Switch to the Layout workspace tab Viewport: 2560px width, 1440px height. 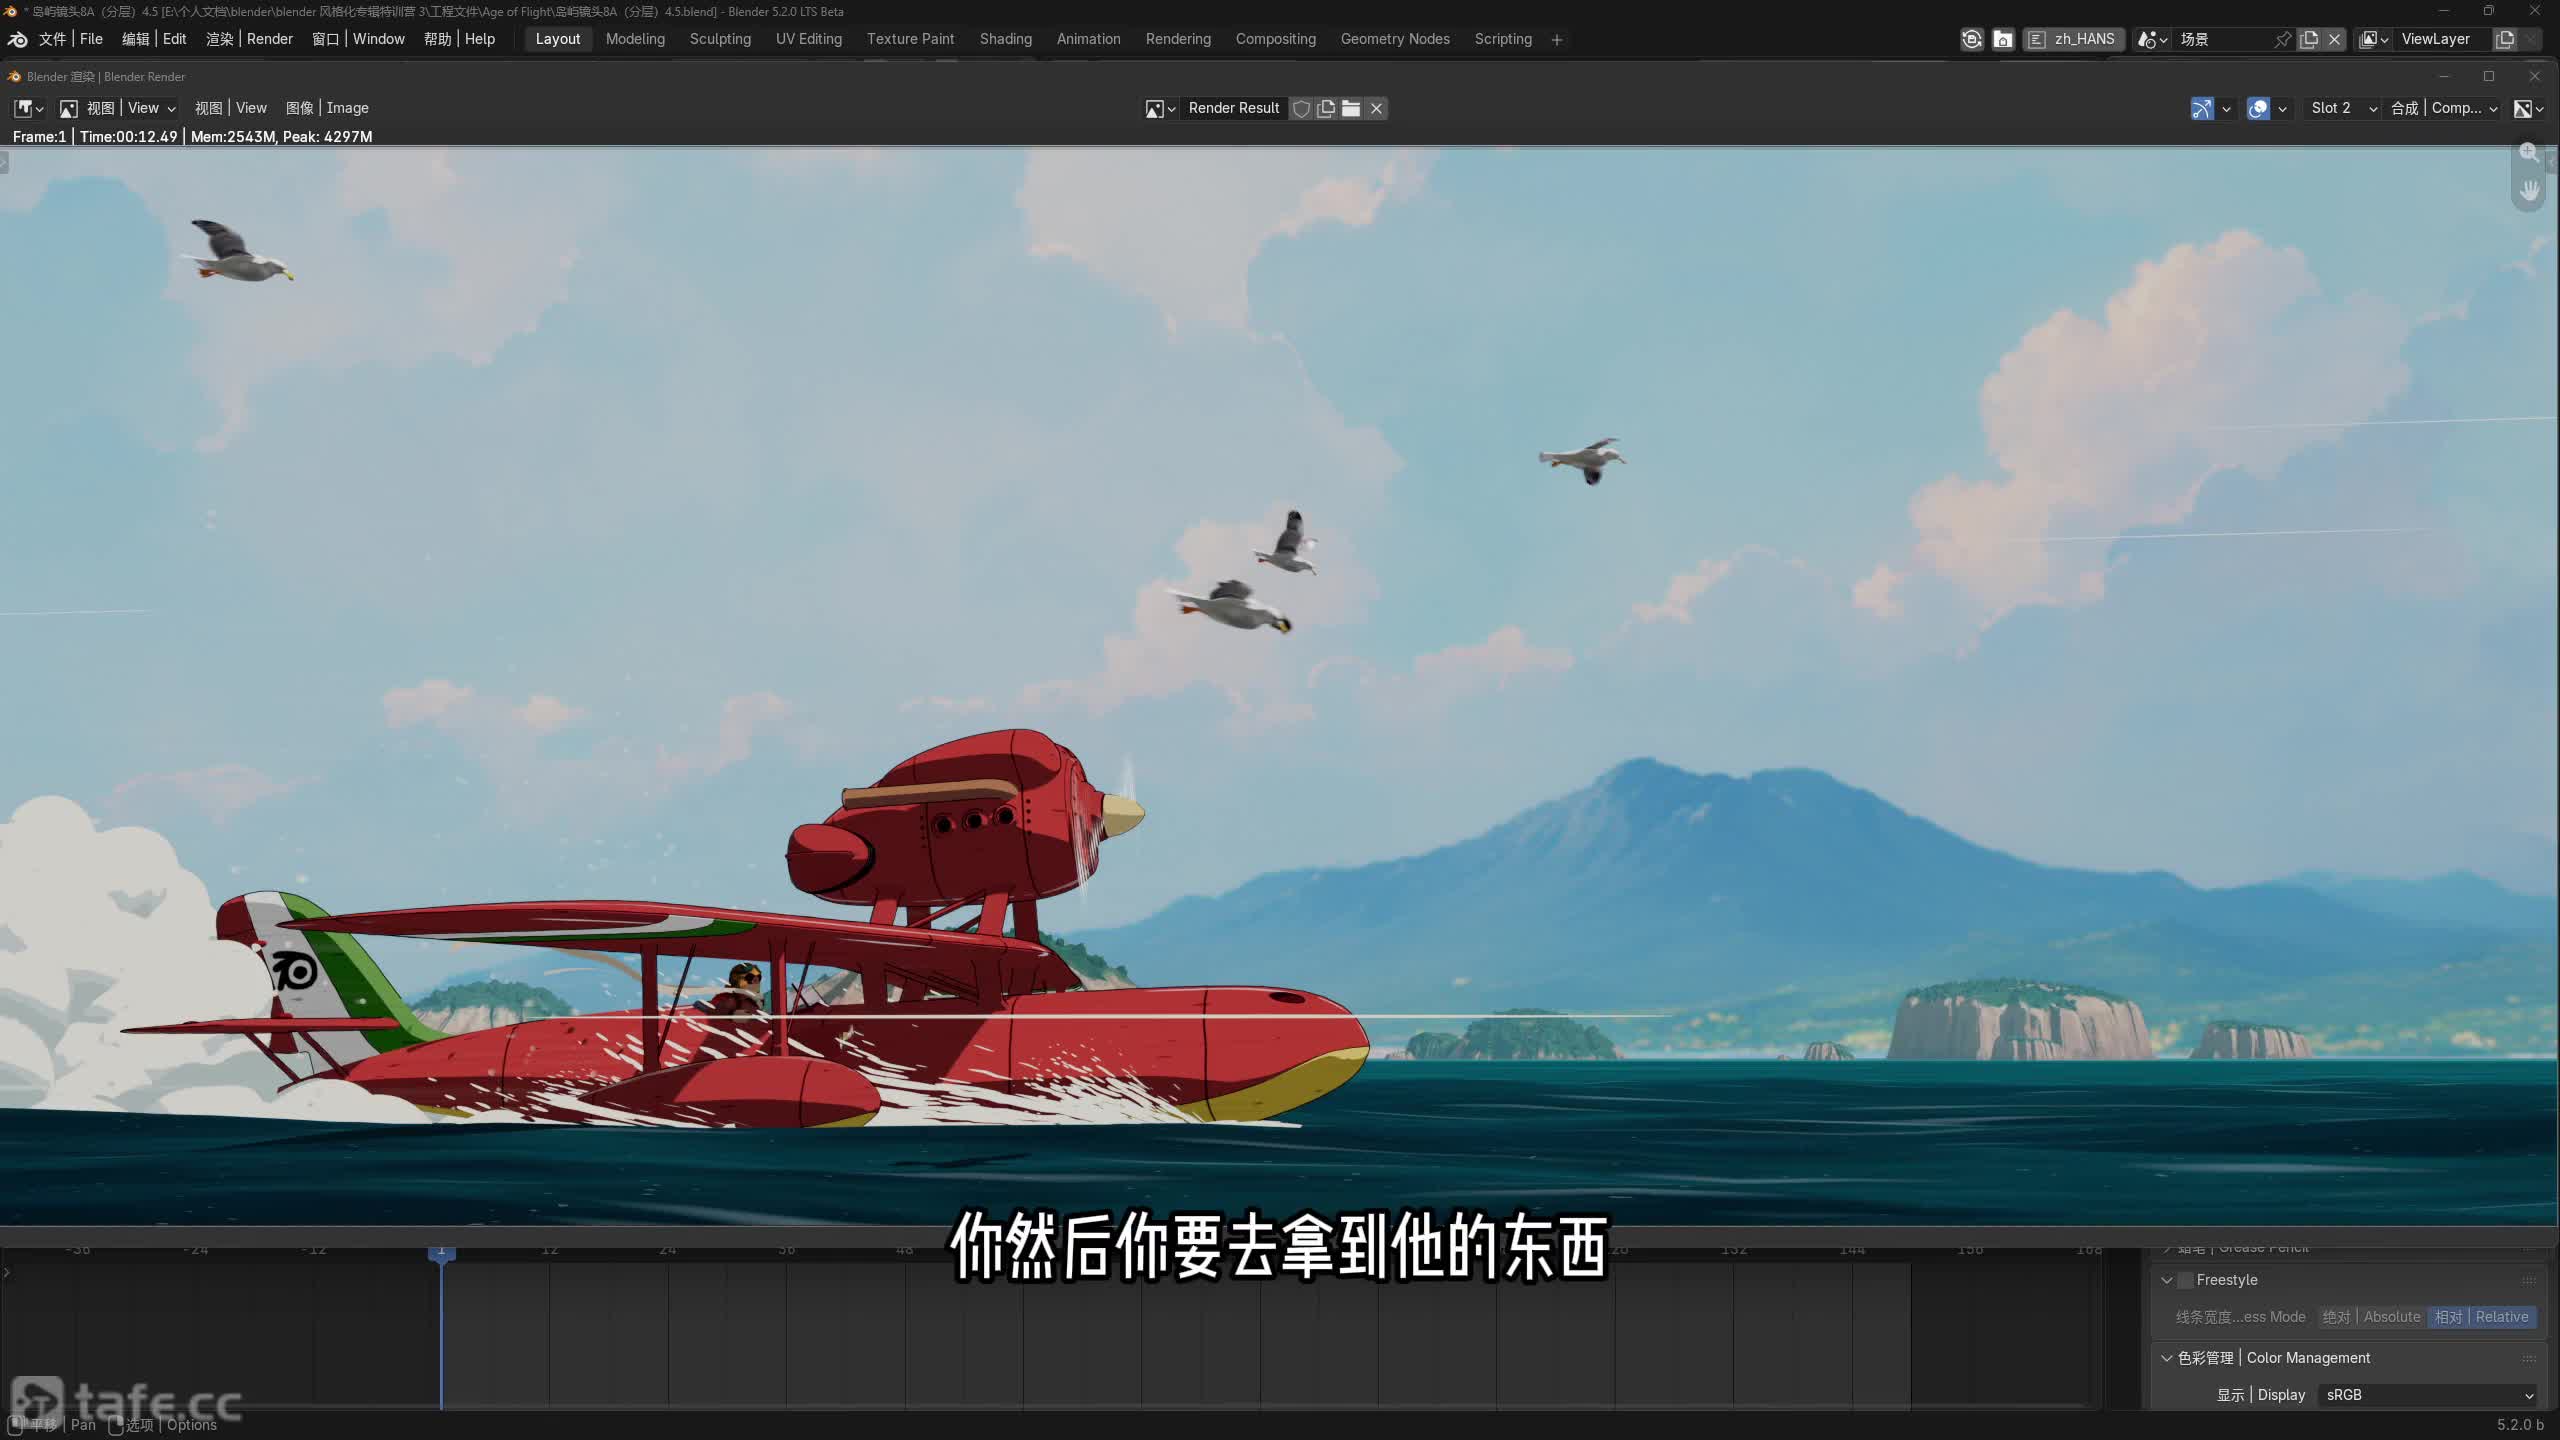[558, 39]
